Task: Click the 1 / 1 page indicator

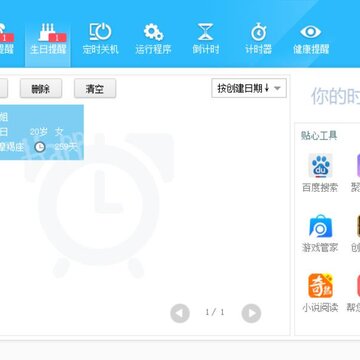Action: pyautogui.click(x=215, y=312)
